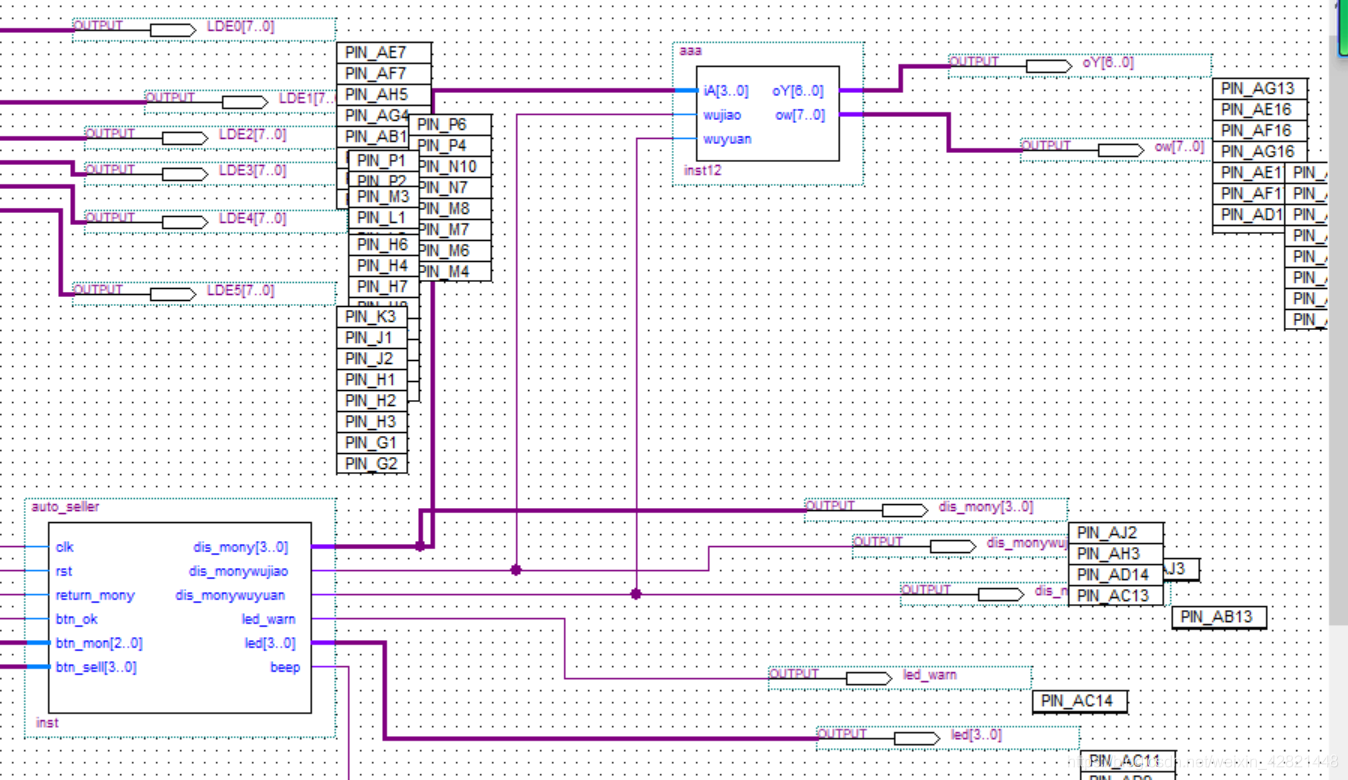Select the dis_mony[3..0] output pin symbol
Screen dimensions: 1348x780
[905, 510]
